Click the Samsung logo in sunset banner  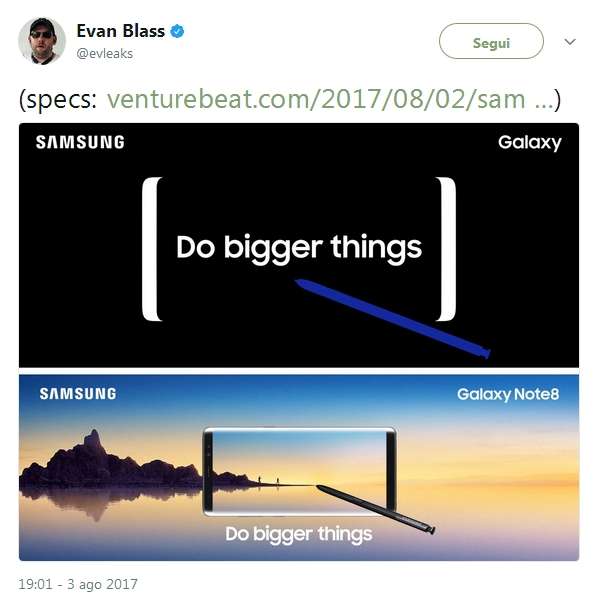[x=78, y=394]
